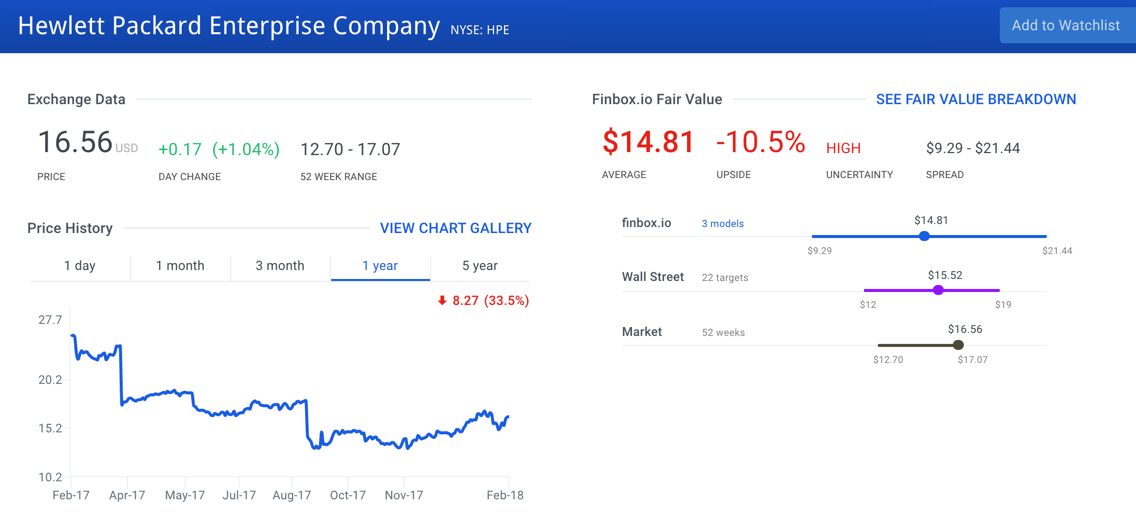Click the NYSE: HPE ticker label
This screenshot has height=527, width=1136.
(480, 30)
